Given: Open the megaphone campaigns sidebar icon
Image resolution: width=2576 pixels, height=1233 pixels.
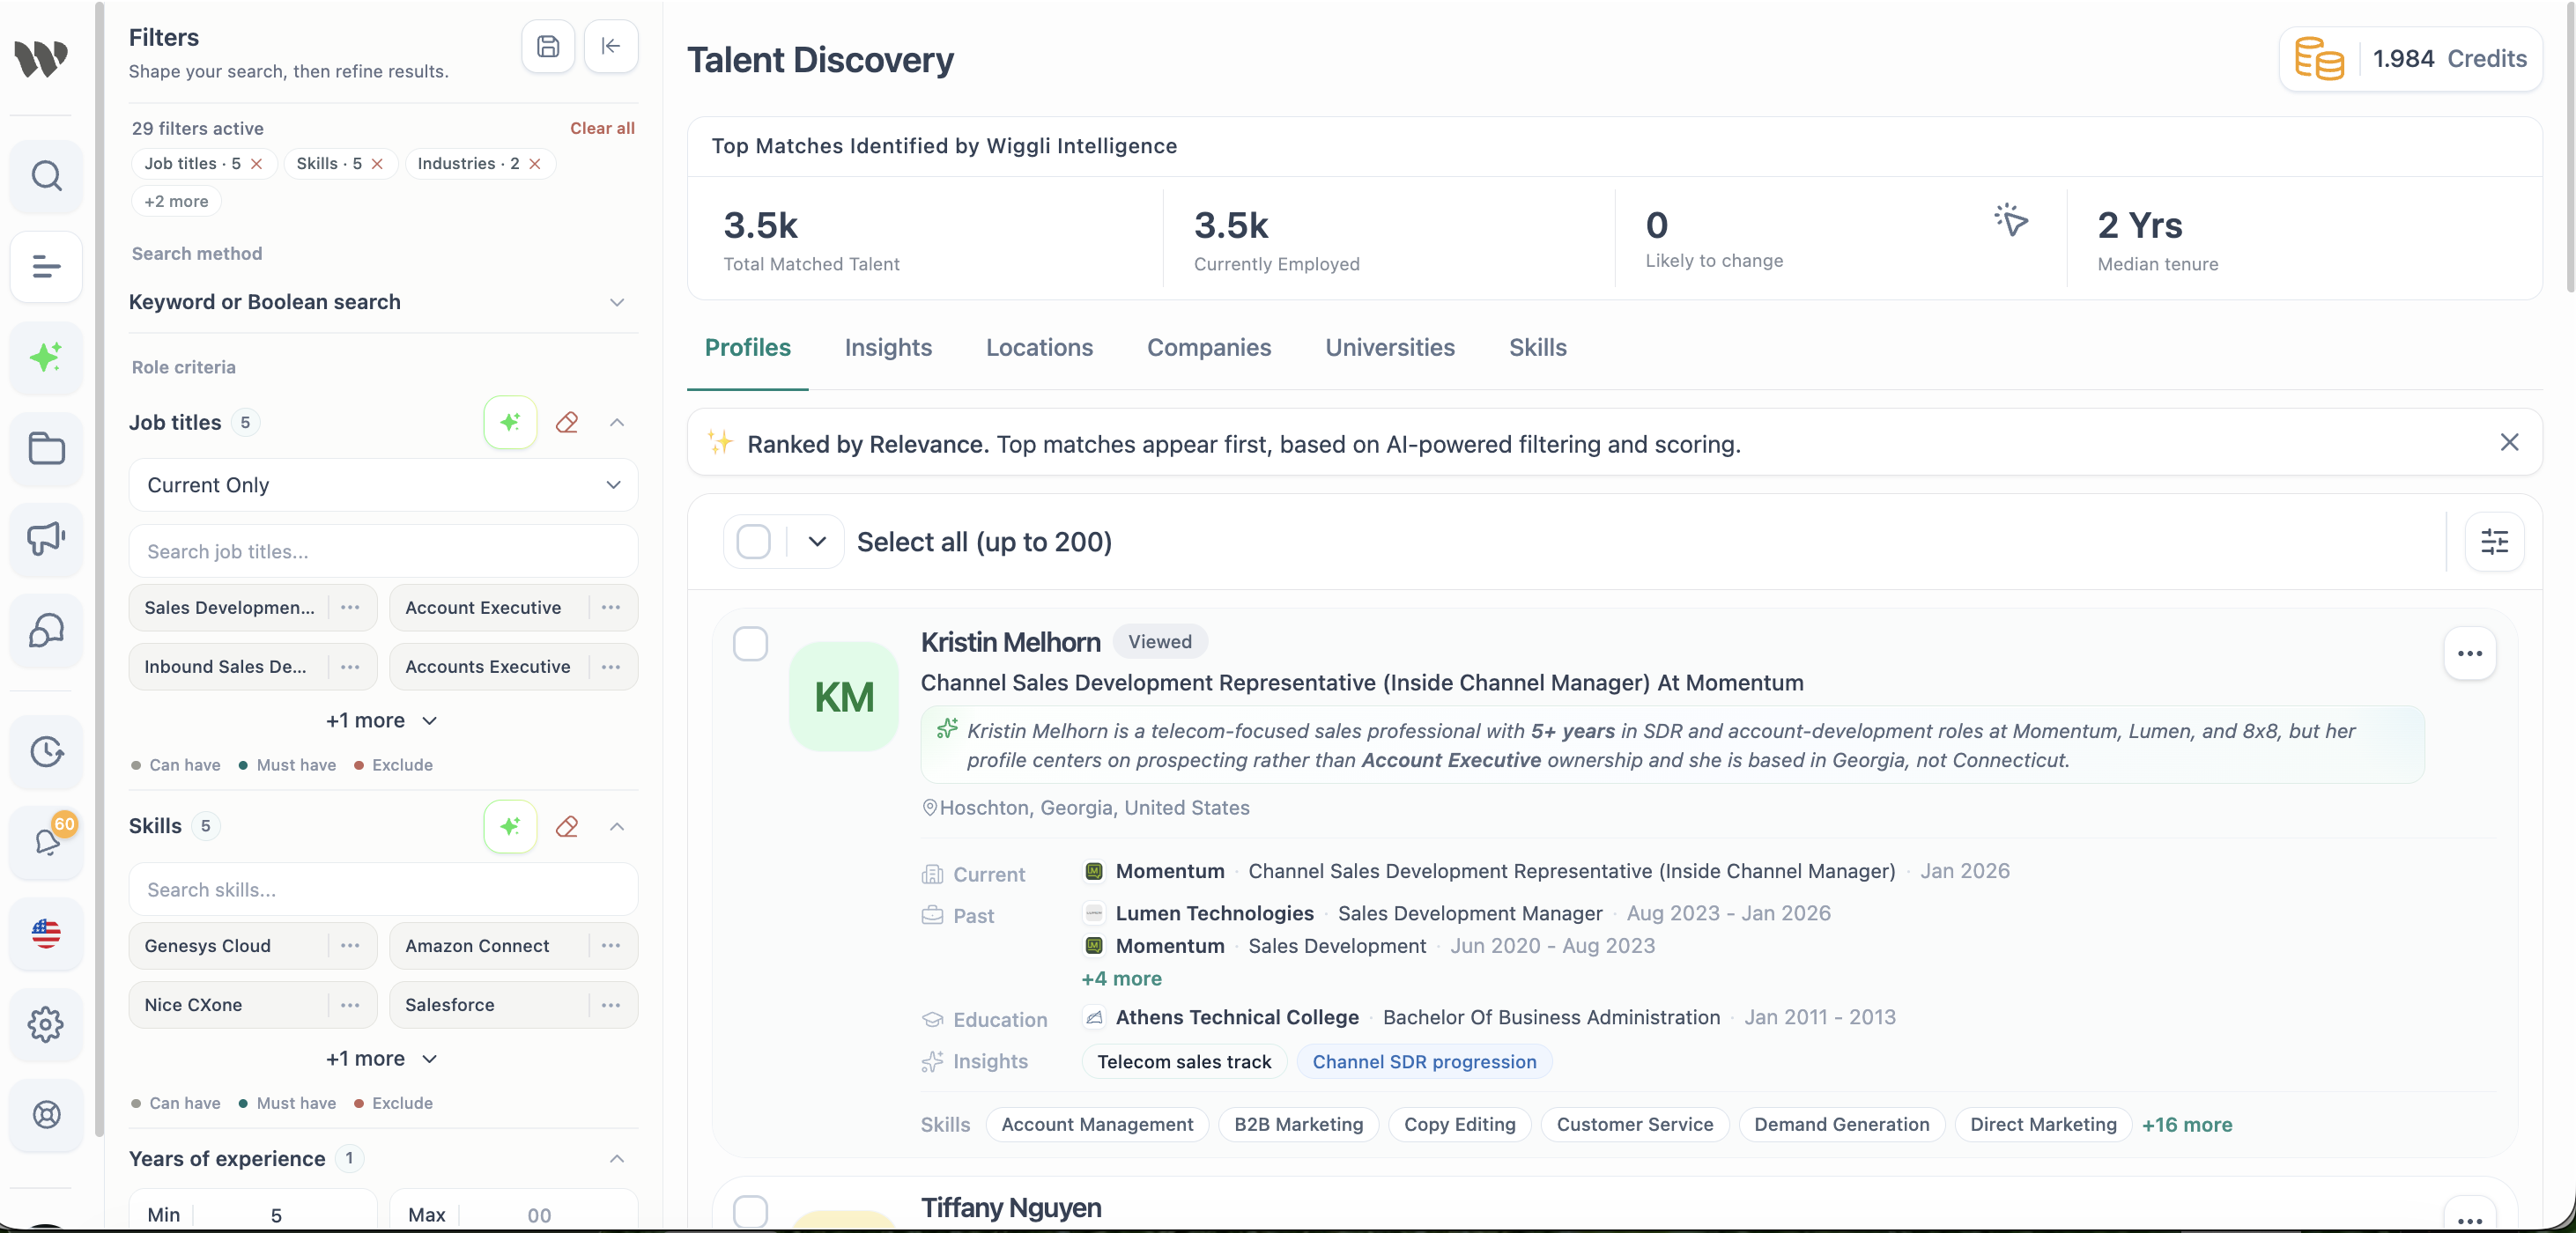Looking at the screenshot, I should 46,539.
